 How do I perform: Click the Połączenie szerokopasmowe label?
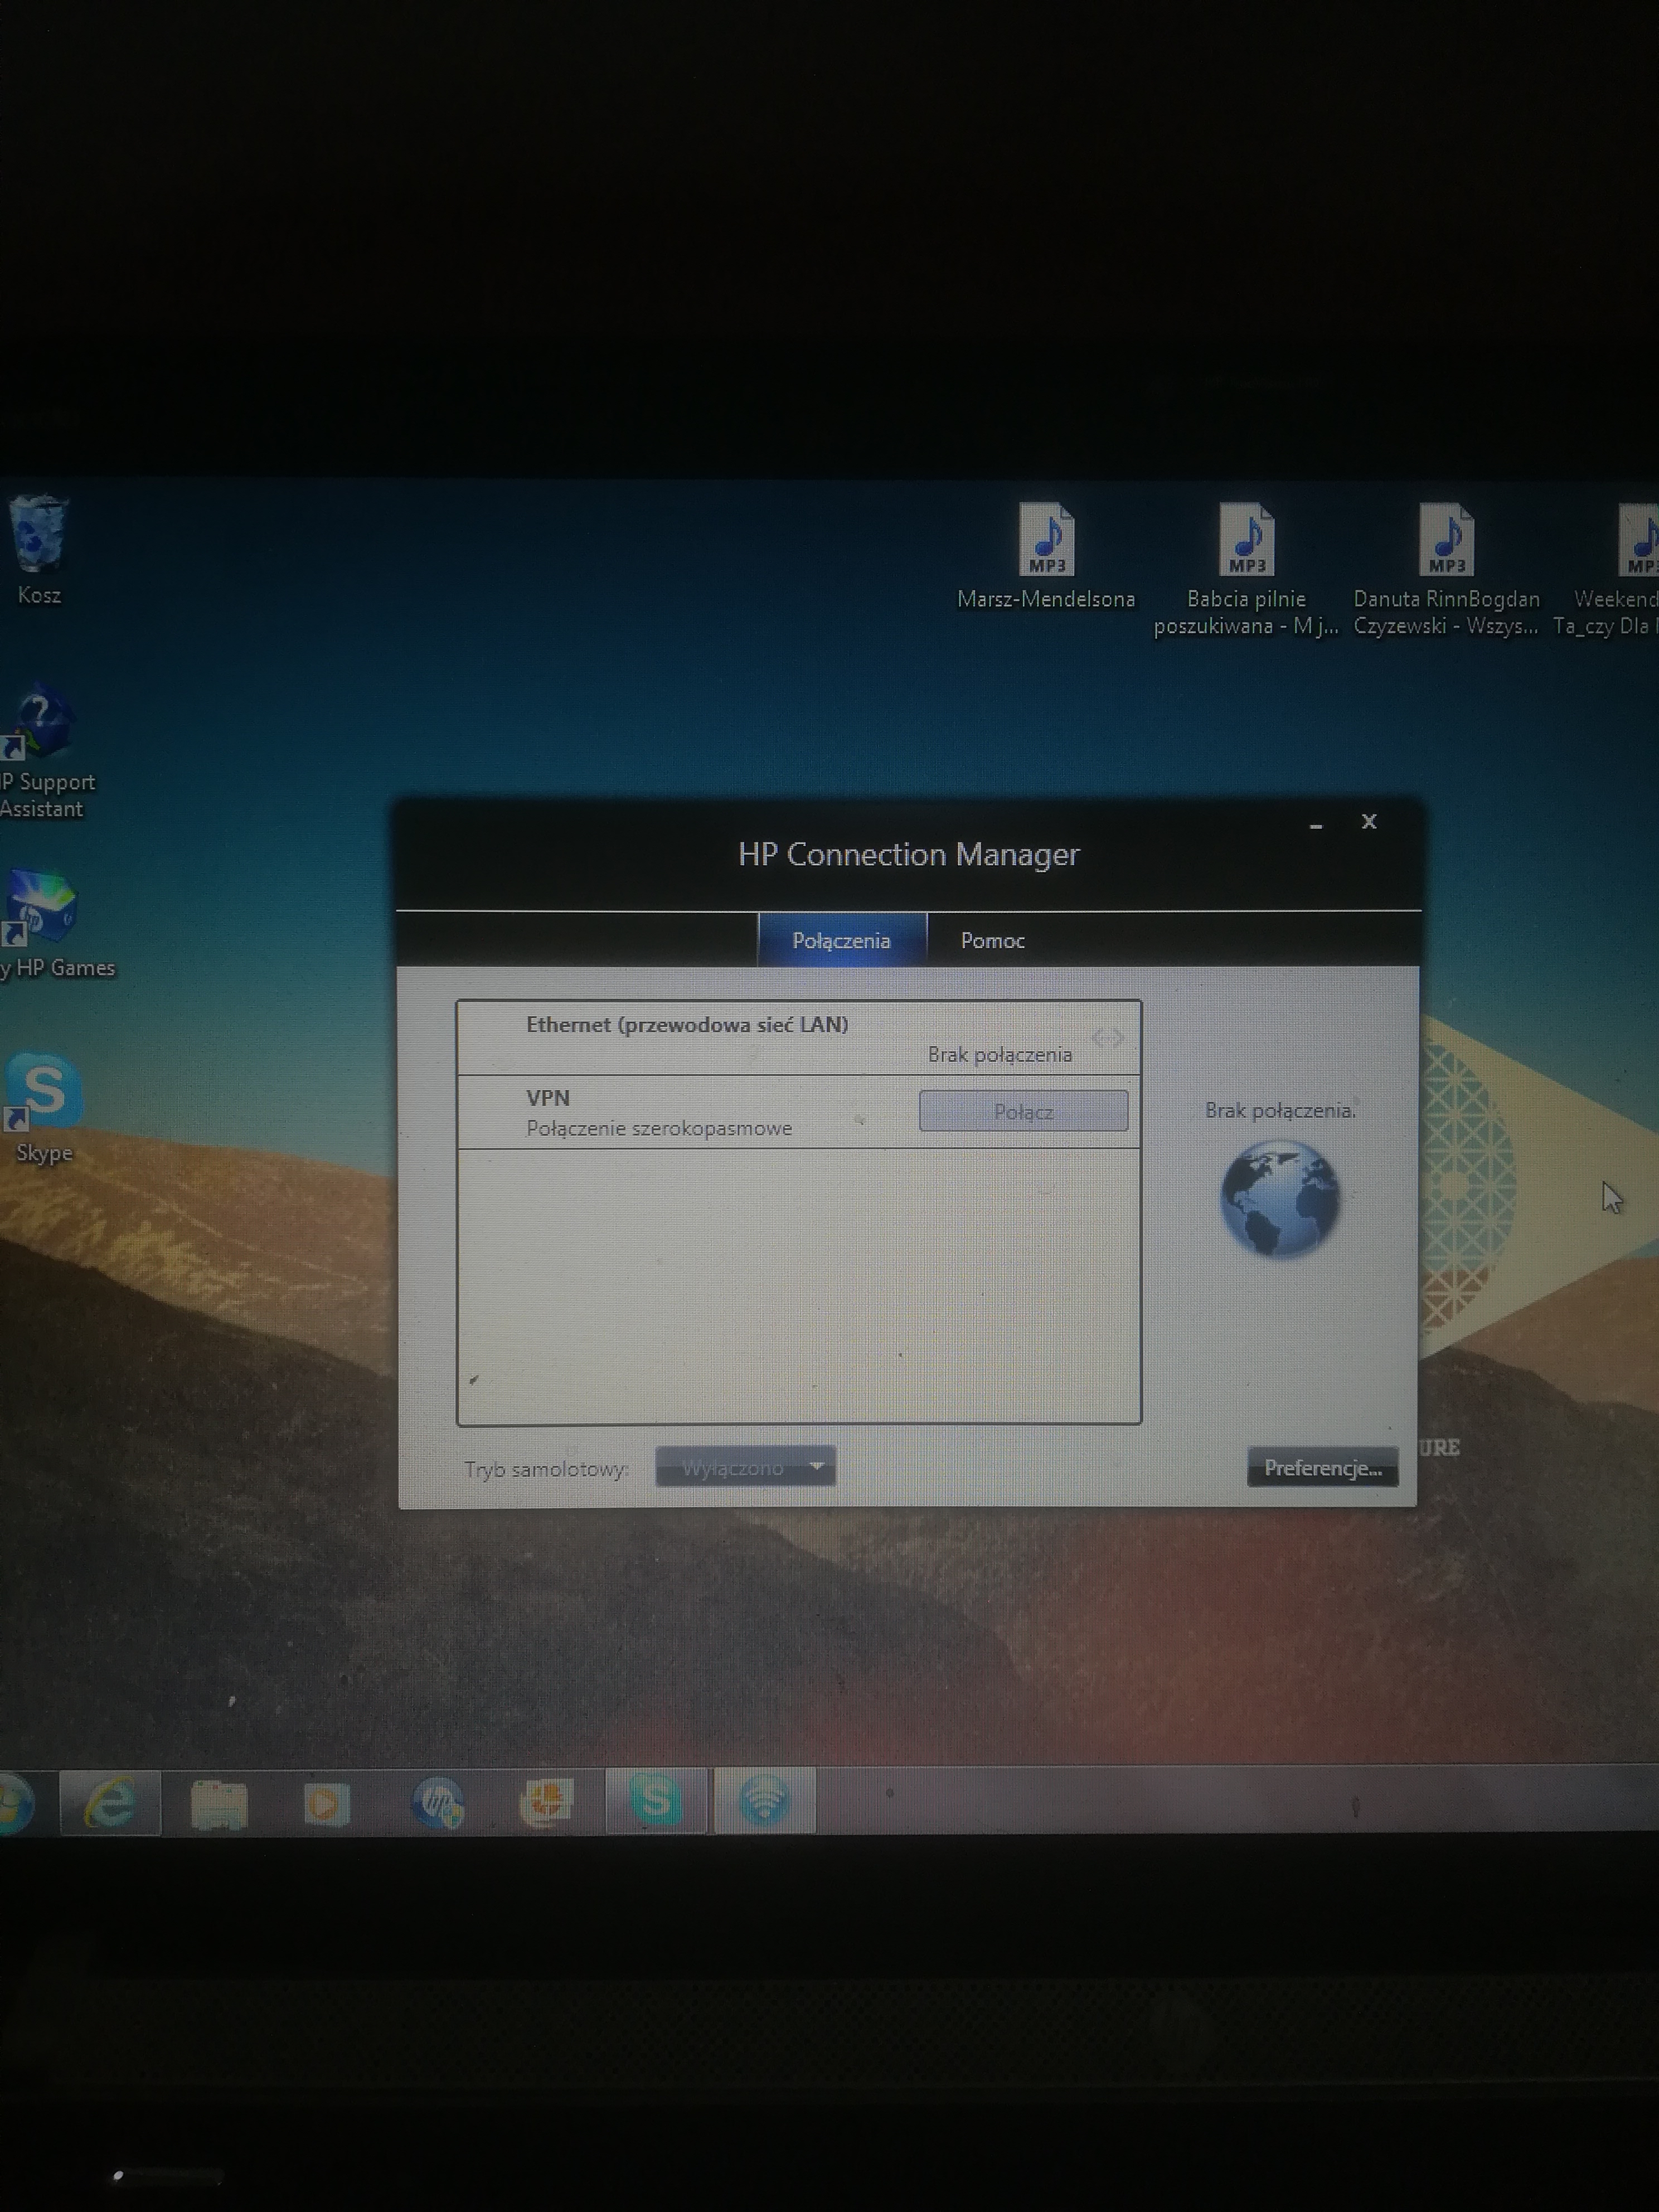click(659, 1128)
